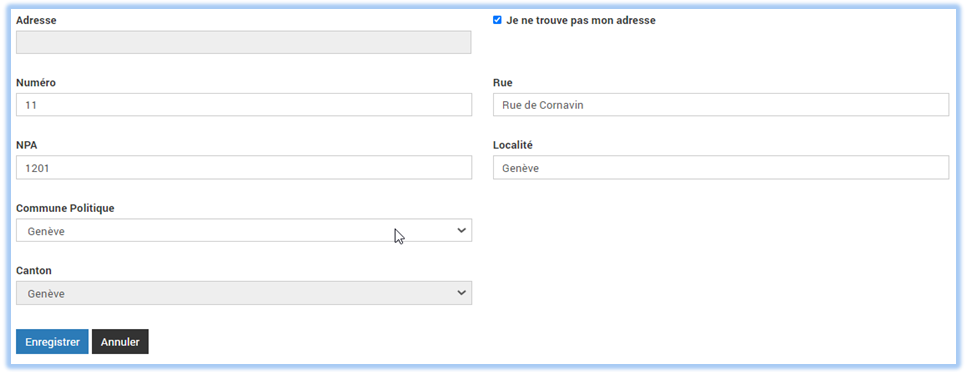967x372 pixels.
Task: Cancel the form with the Annuler button
Action: coord(120,342)
